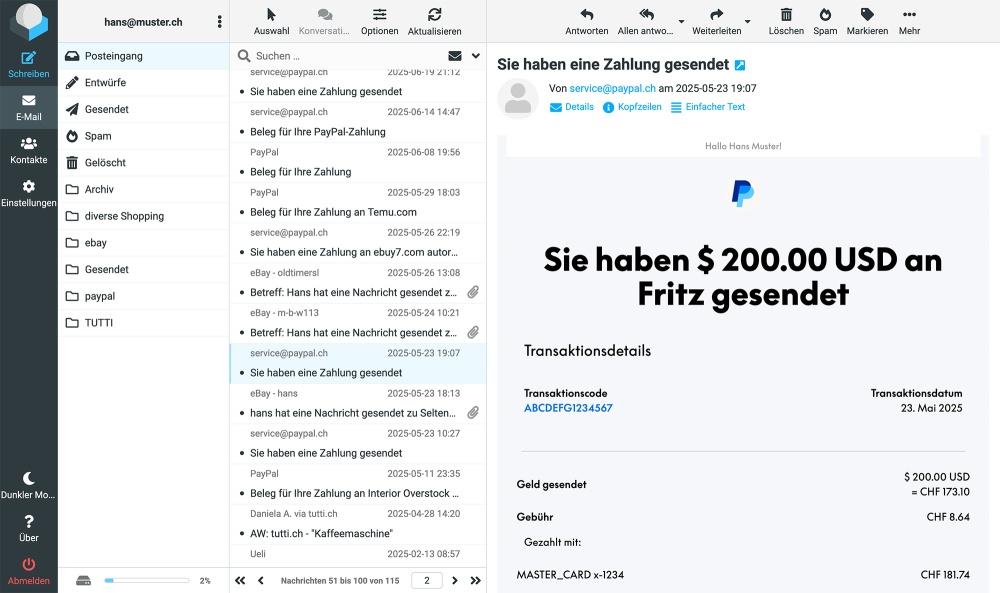Open message from 2025-05-23 10:27
This screenshot has width=1000, height=593.
(x=358, y=443)
